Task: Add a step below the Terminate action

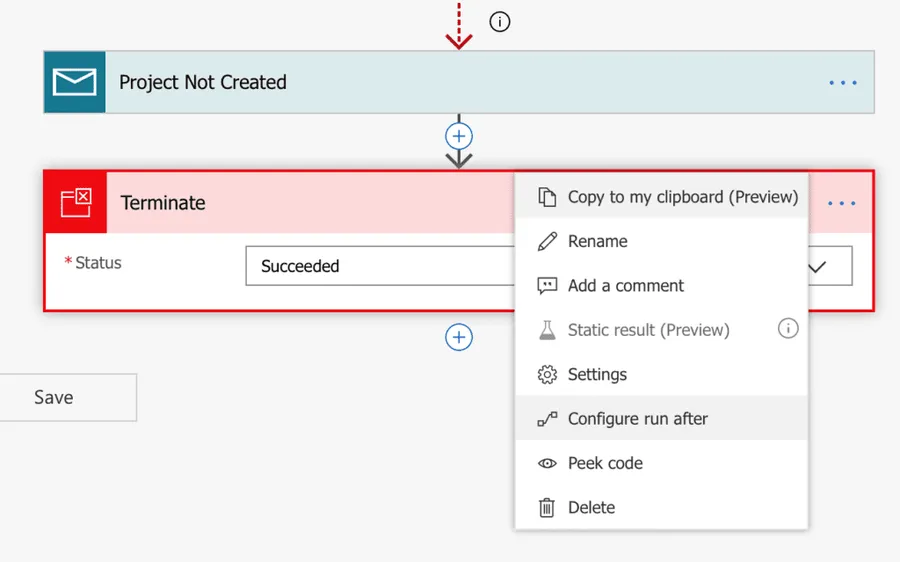Action: tap(459, 338)
